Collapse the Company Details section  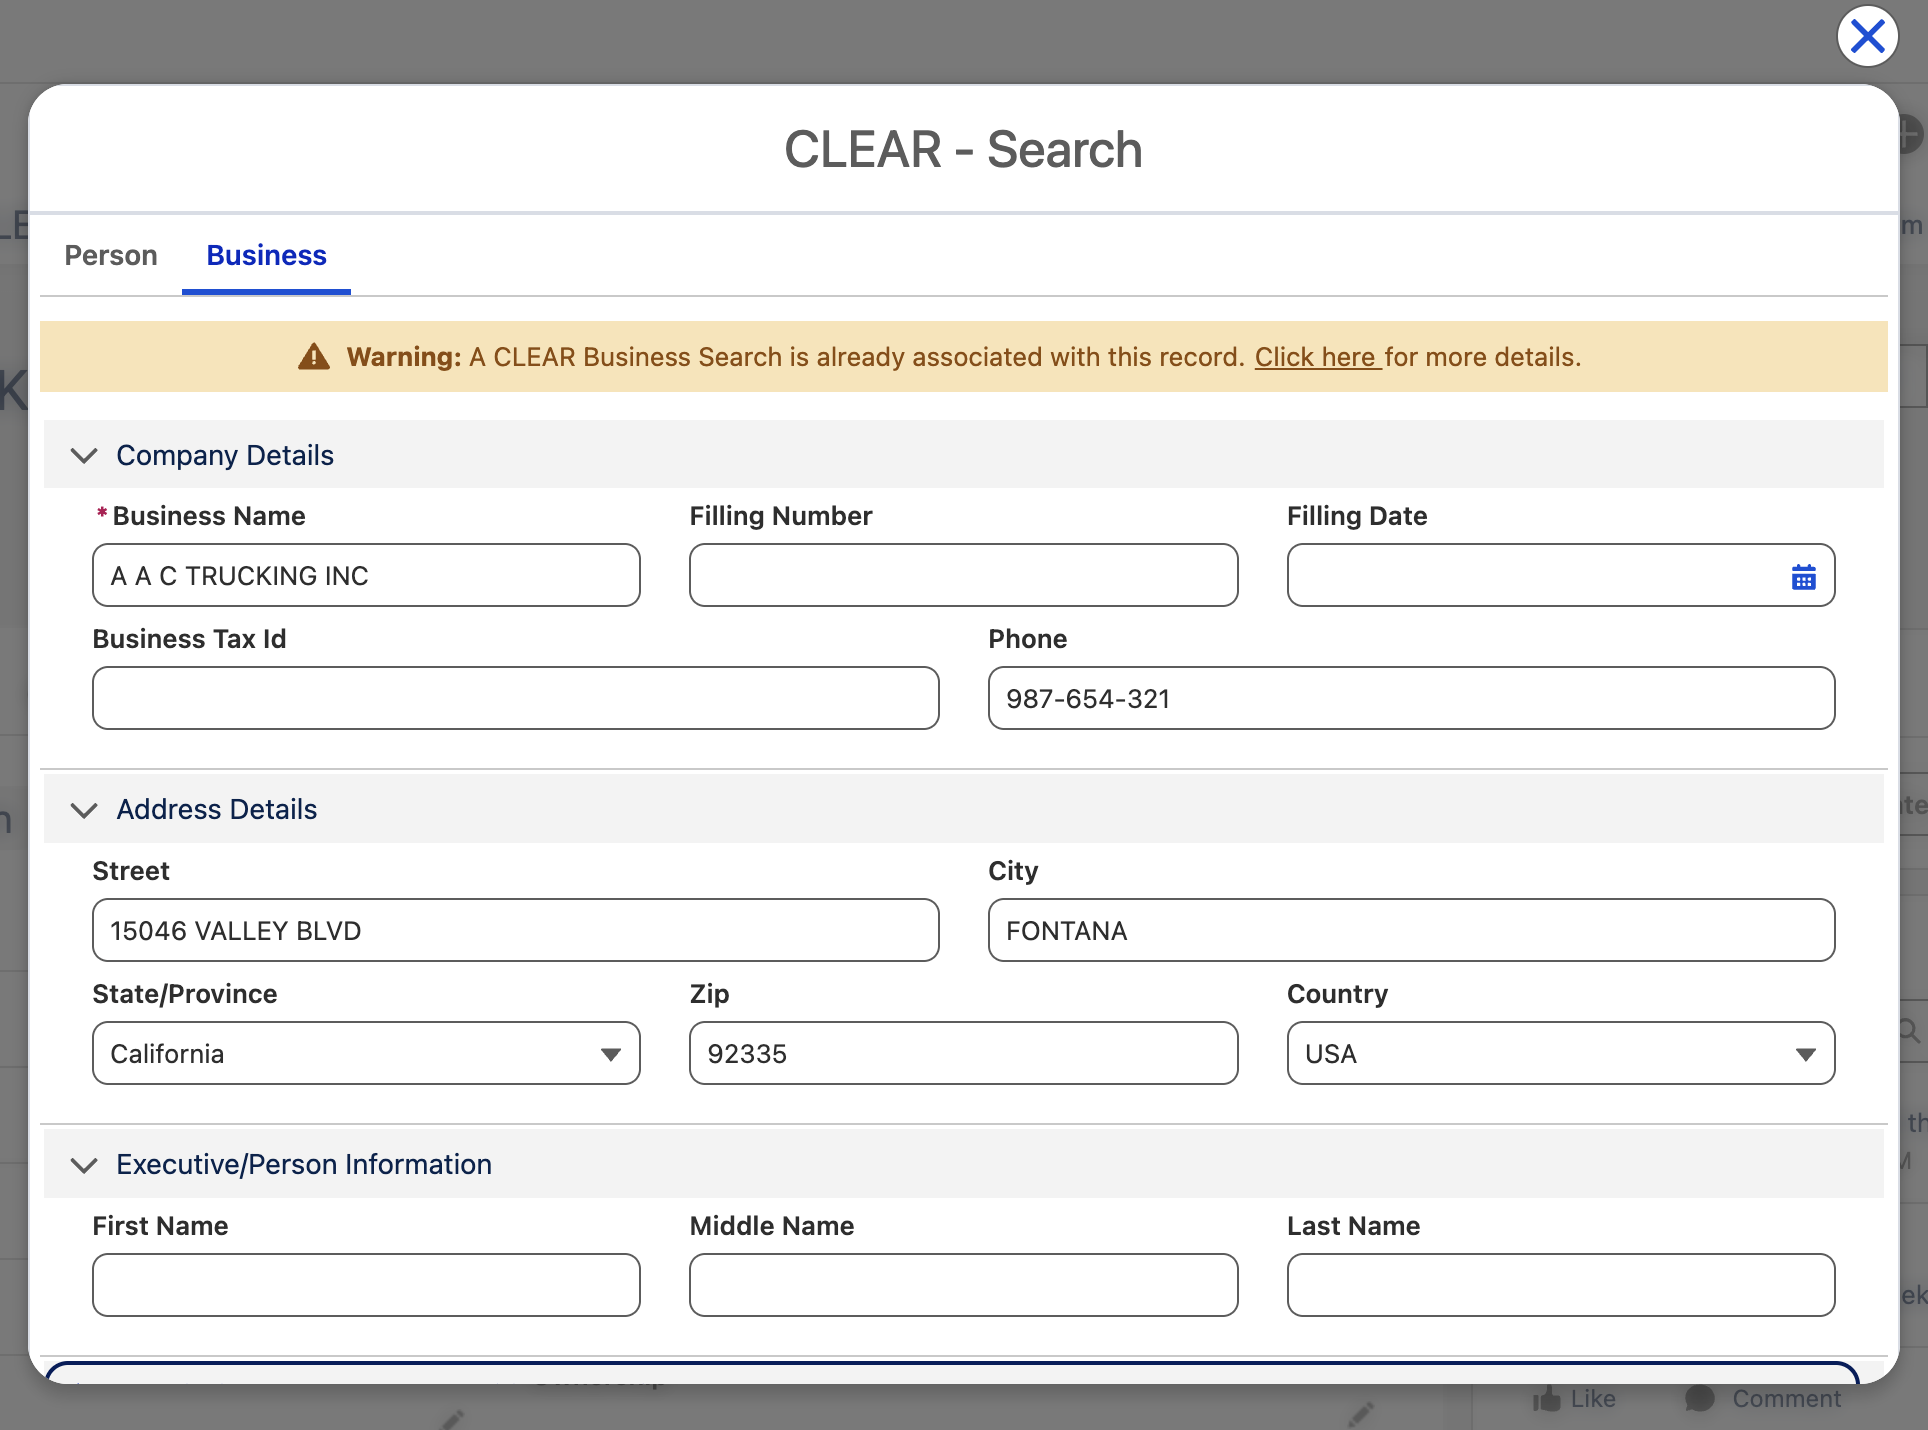click(85, 455)
